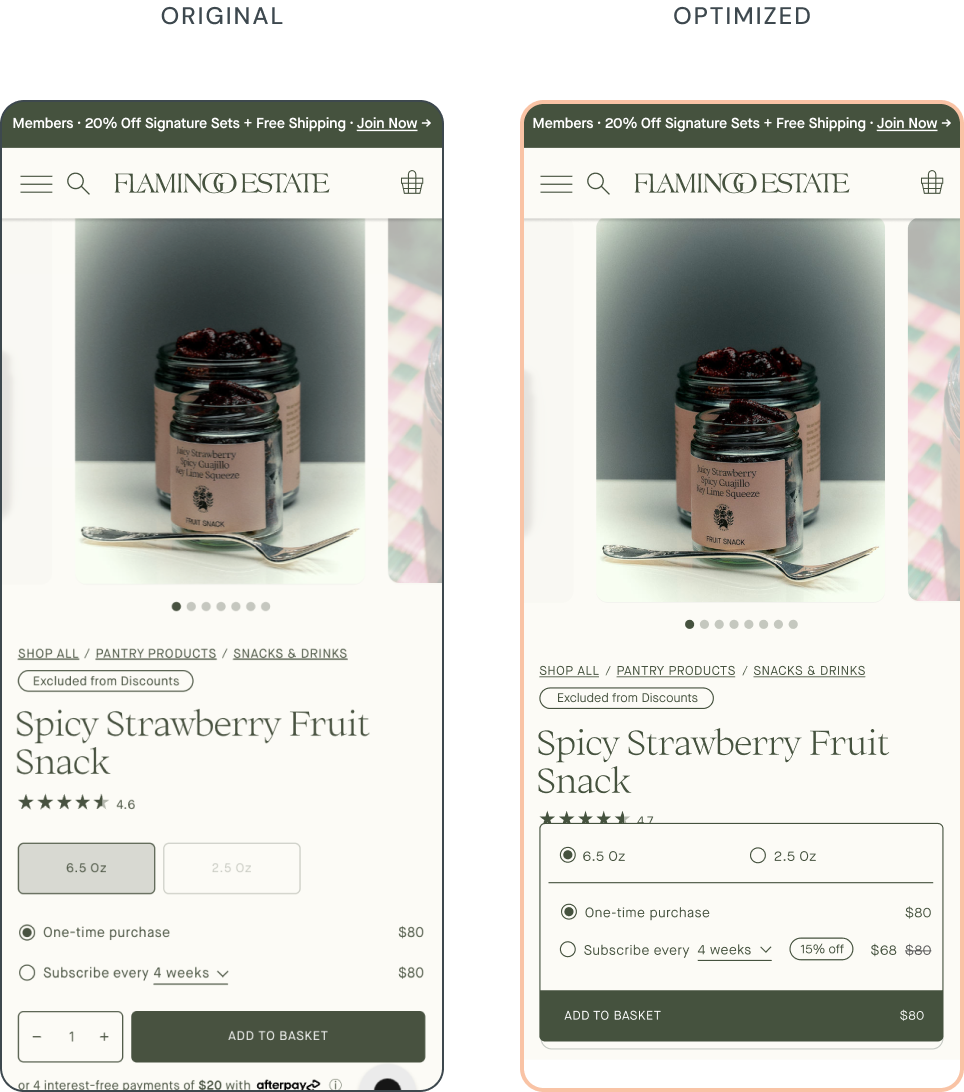Viewport: 964px width, 1092px height.
Task: Click plus quantity icon in Original
Action: [104, 1036]
